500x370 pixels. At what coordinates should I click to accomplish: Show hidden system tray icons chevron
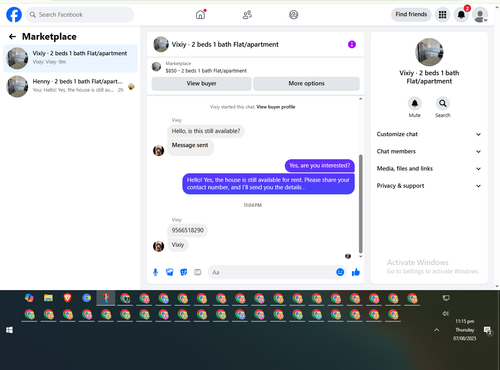(436, 330)
